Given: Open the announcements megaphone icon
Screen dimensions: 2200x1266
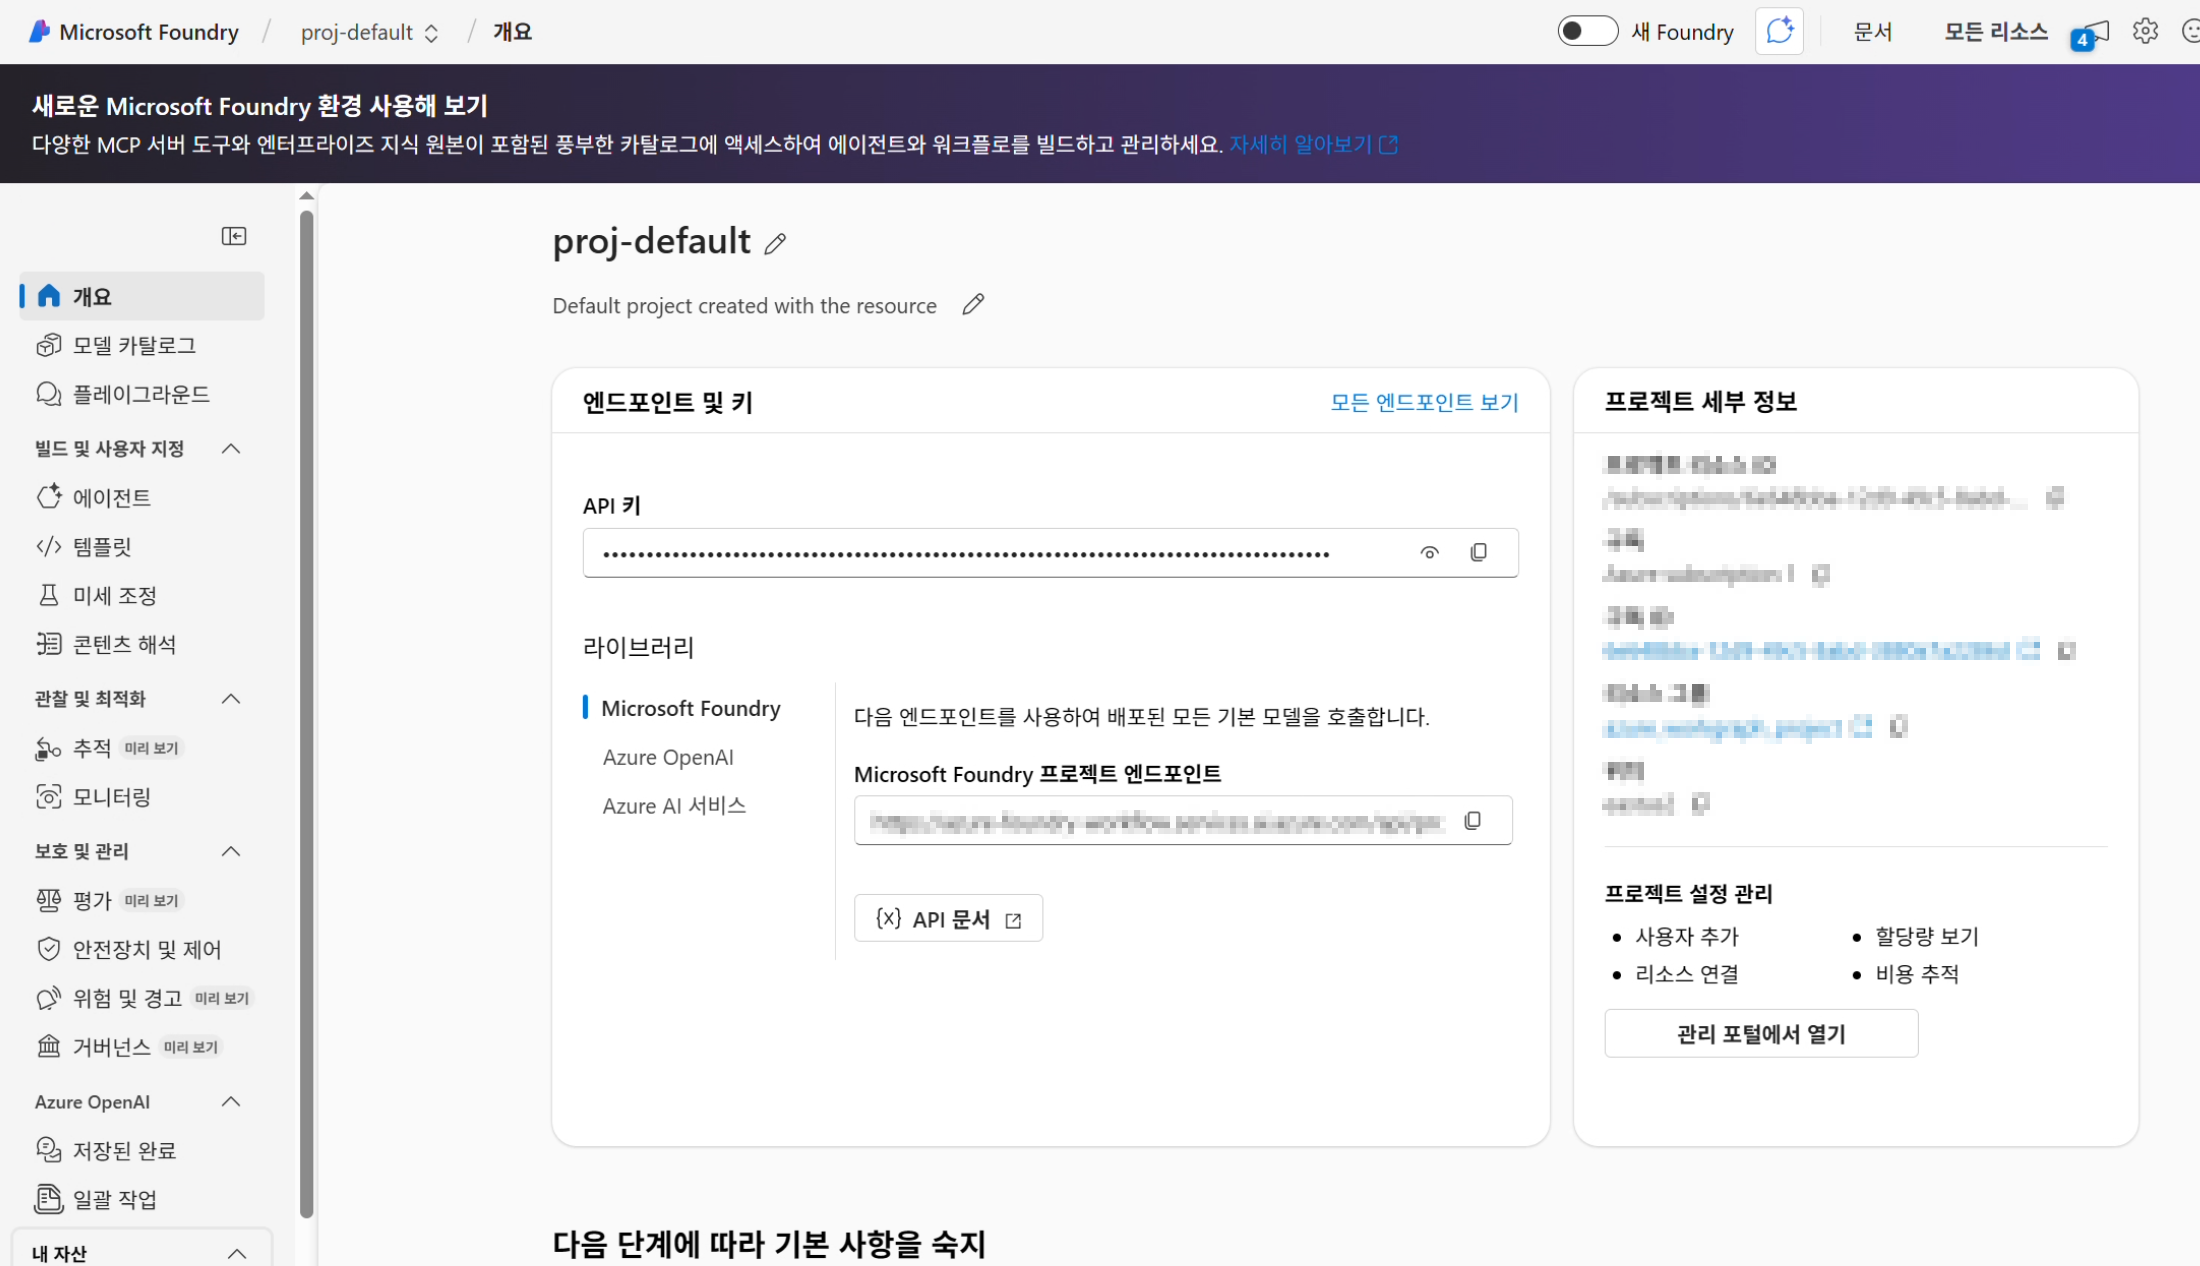Looking at the screenshot, I should [x=2094, y=34].
